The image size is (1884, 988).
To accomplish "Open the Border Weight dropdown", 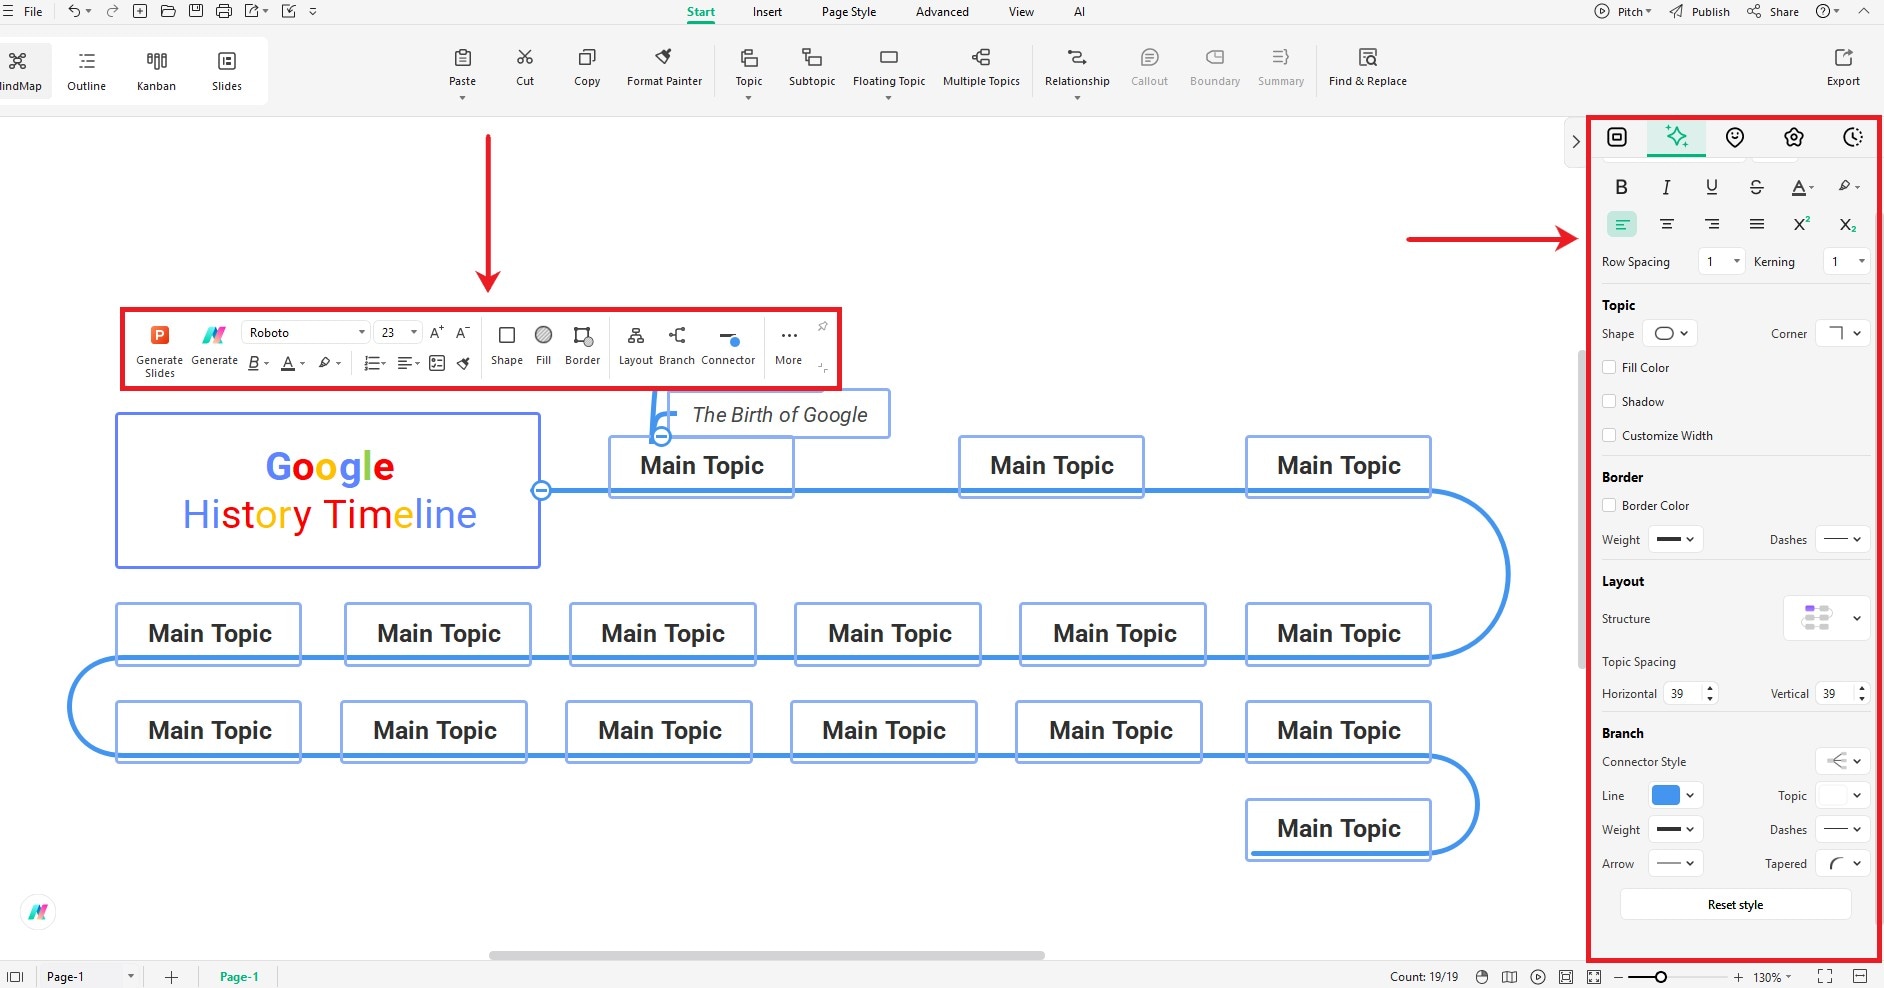I will point(1675,539).
